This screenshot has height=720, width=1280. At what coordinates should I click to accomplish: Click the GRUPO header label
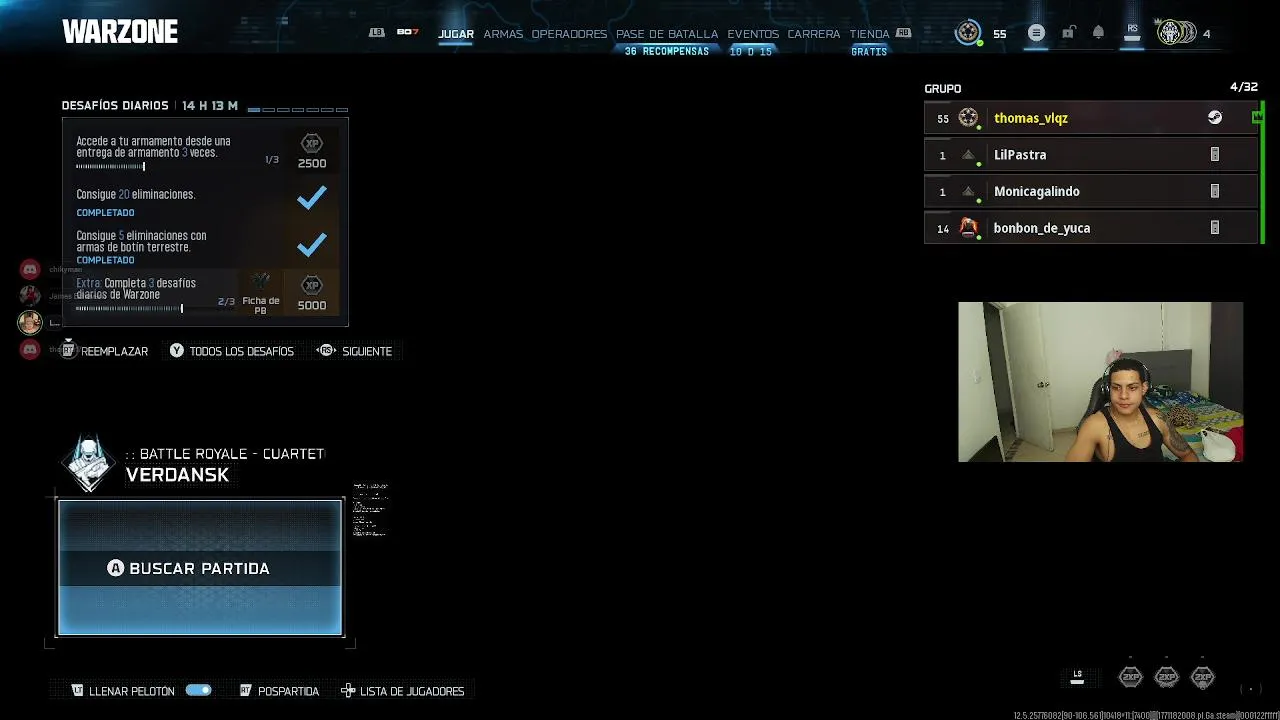[x=943, y=89]
